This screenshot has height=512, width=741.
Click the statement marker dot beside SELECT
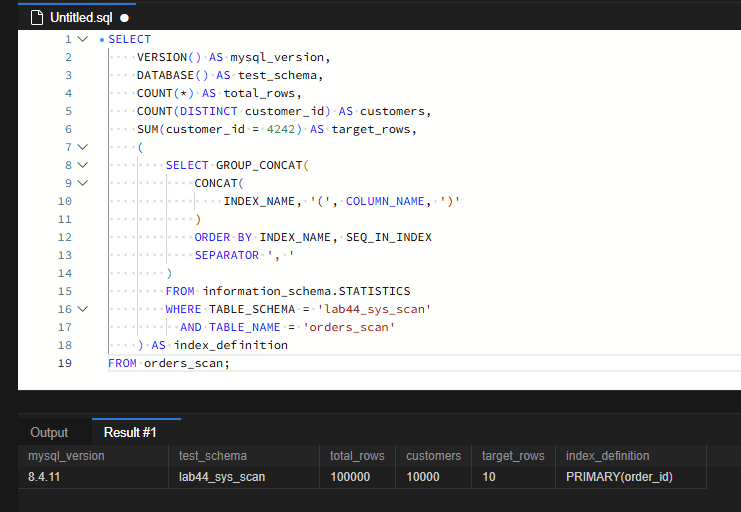click(x=102, y=40)
